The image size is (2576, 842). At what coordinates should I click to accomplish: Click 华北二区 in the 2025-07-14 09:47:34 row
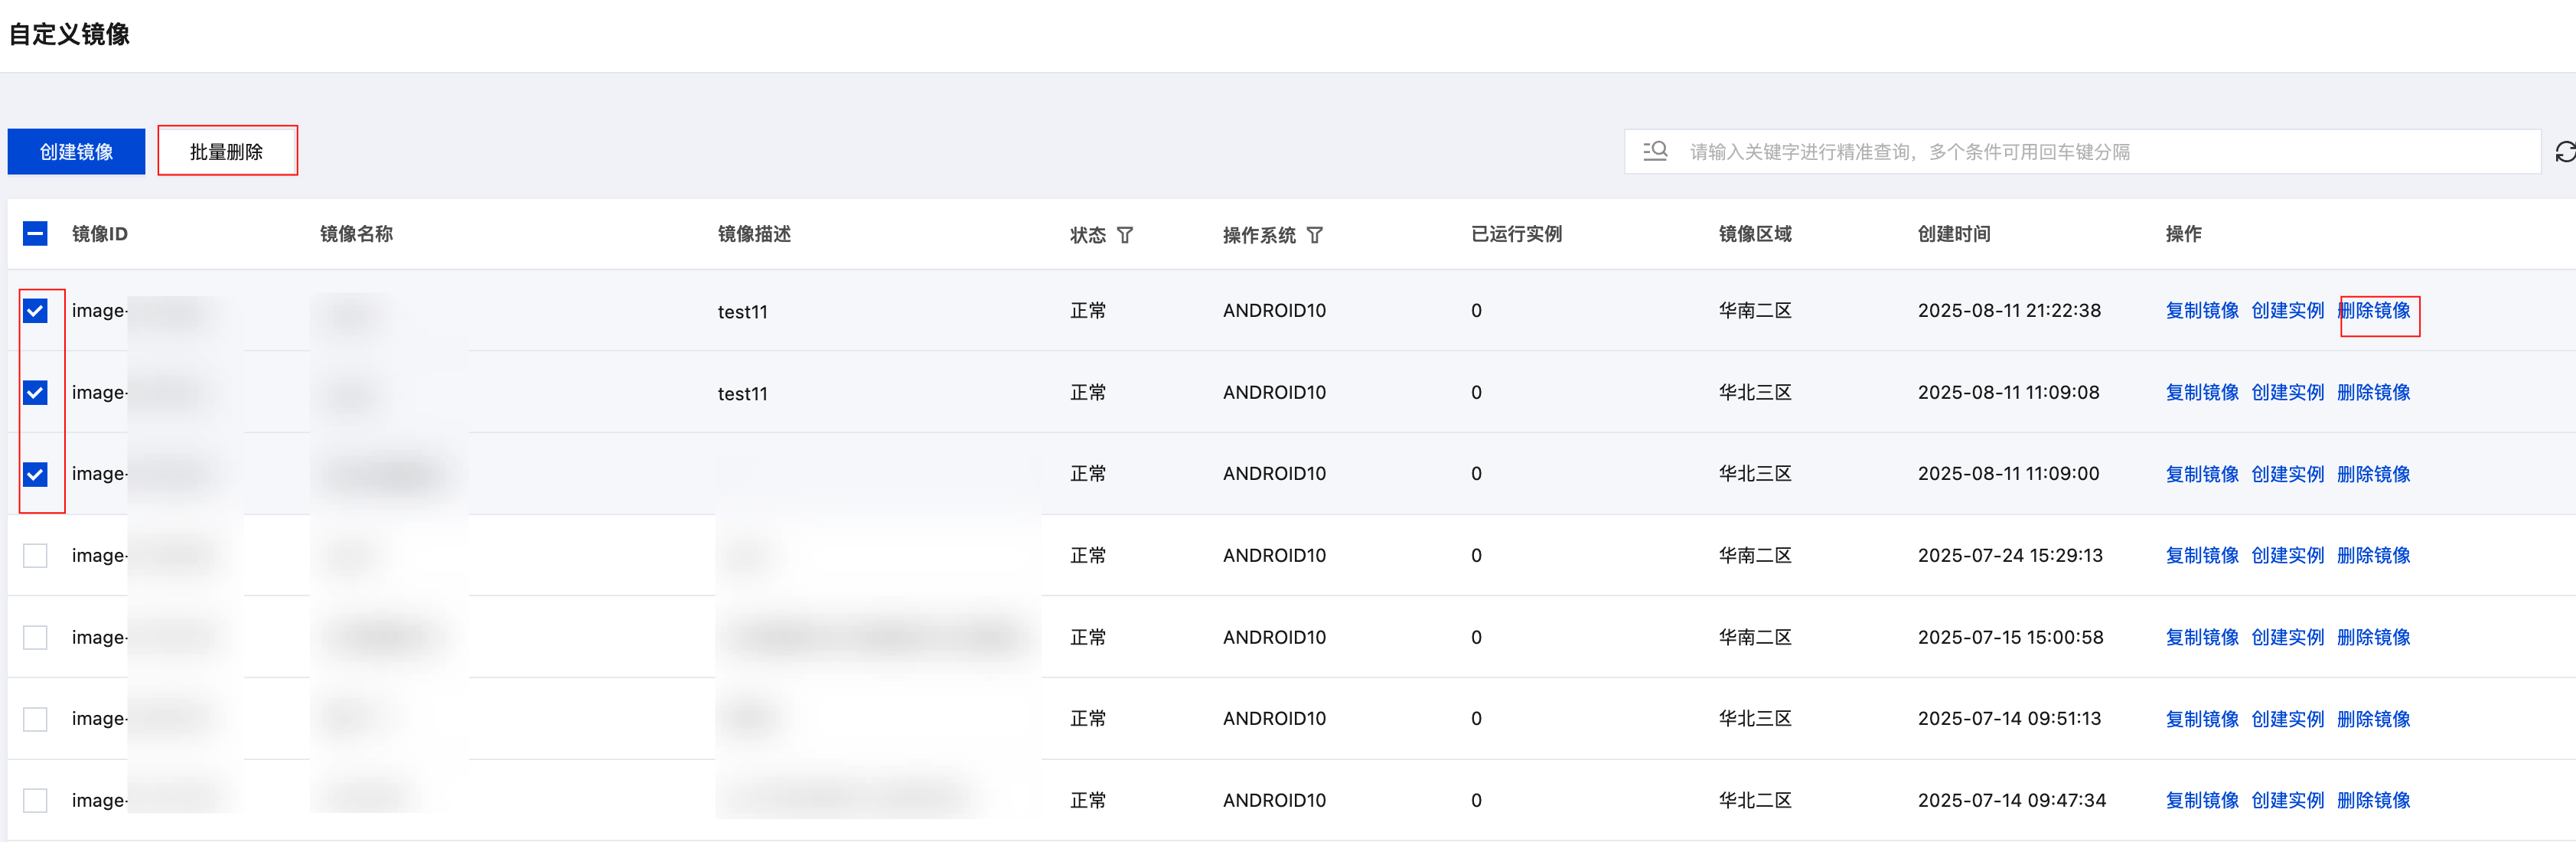[x=1755, y=800]
